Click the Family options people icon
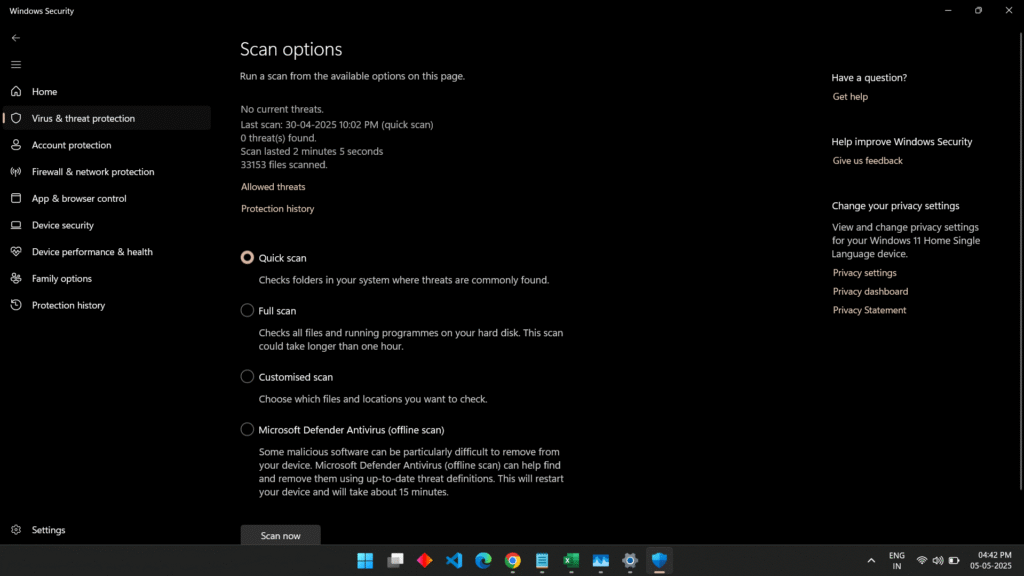The image size is (1024, 576). [x=16, y=278]
